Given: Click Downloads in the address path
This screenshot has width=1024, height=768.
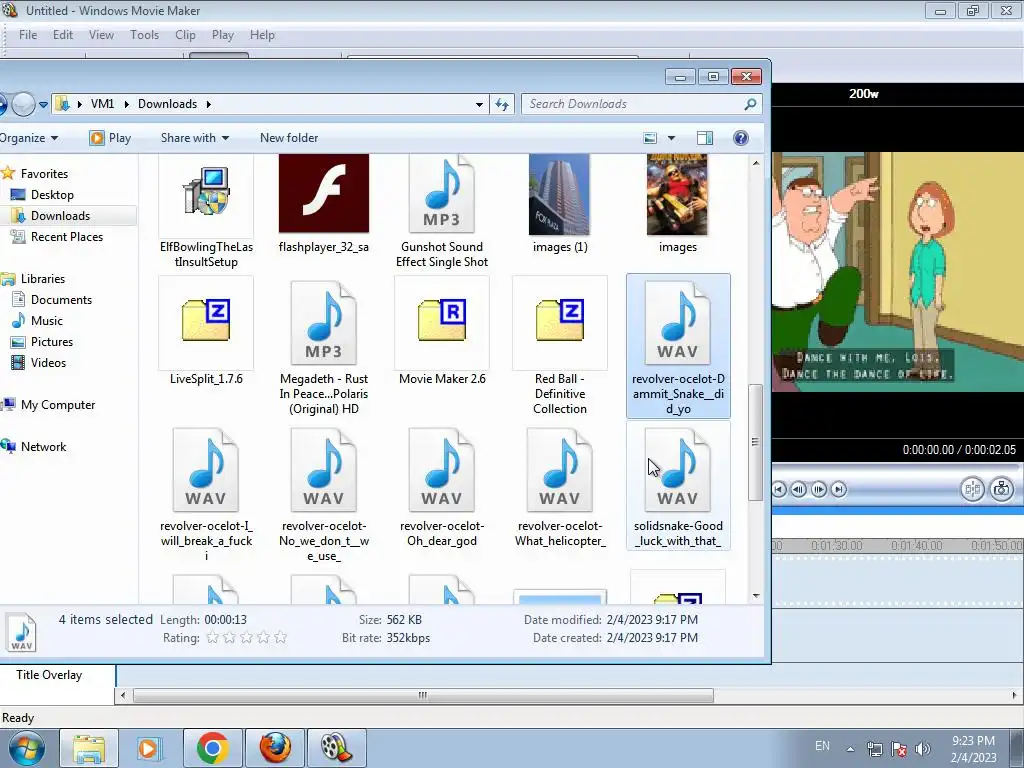Looking at the screenshot, I should (167, 104).
